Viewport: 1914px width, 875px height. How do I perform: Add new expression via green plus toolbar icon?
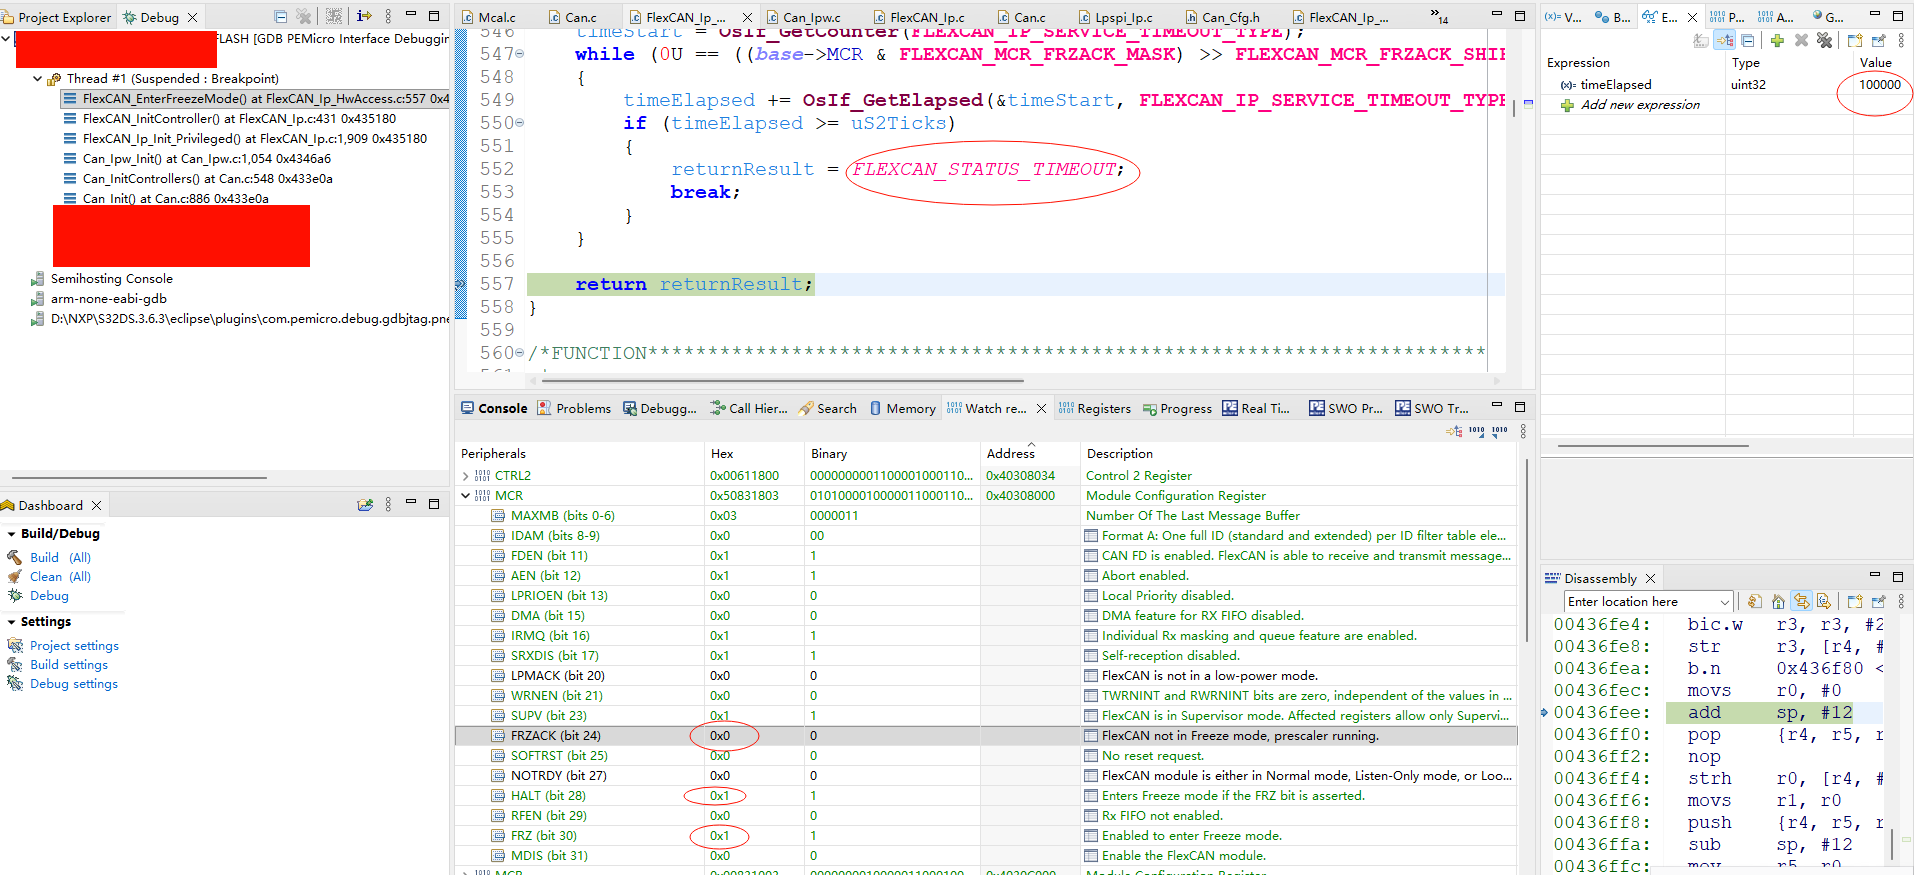pyautogui.click(x=1777, y=40)
